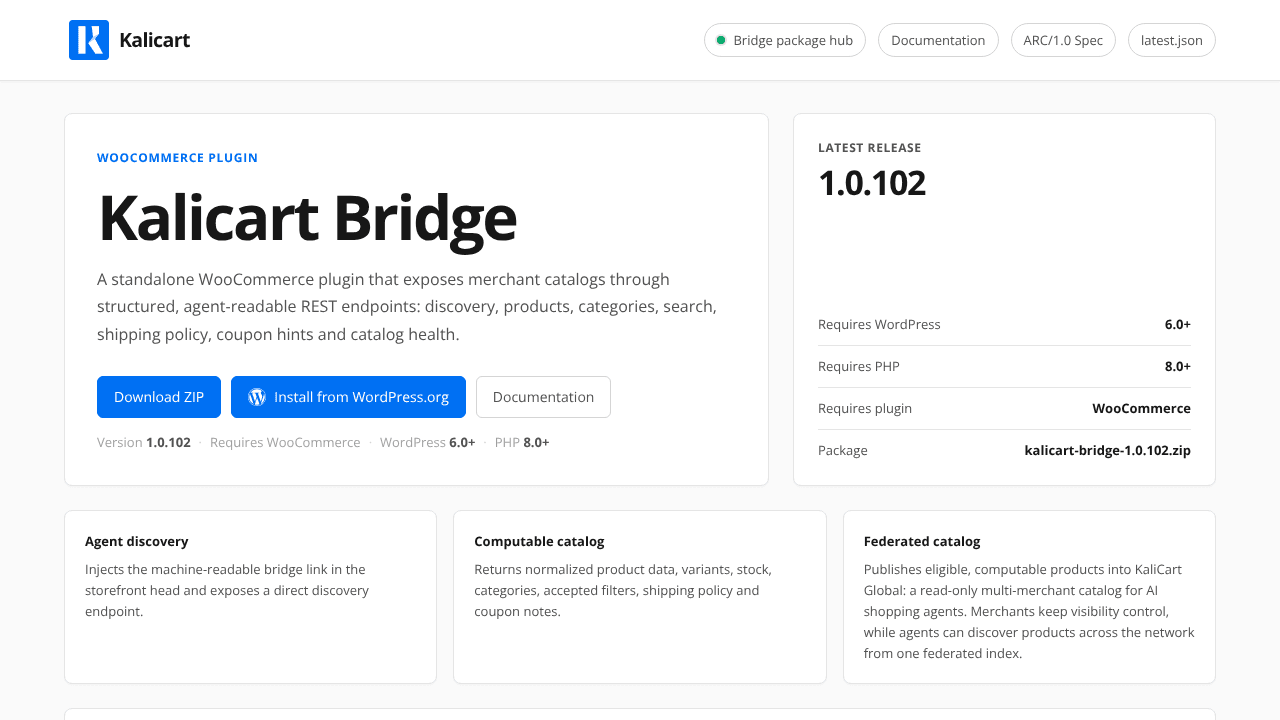Viewport: 1280px width, 720px height.
Task: Click Install from WordPress.org button
Action: 348,397
